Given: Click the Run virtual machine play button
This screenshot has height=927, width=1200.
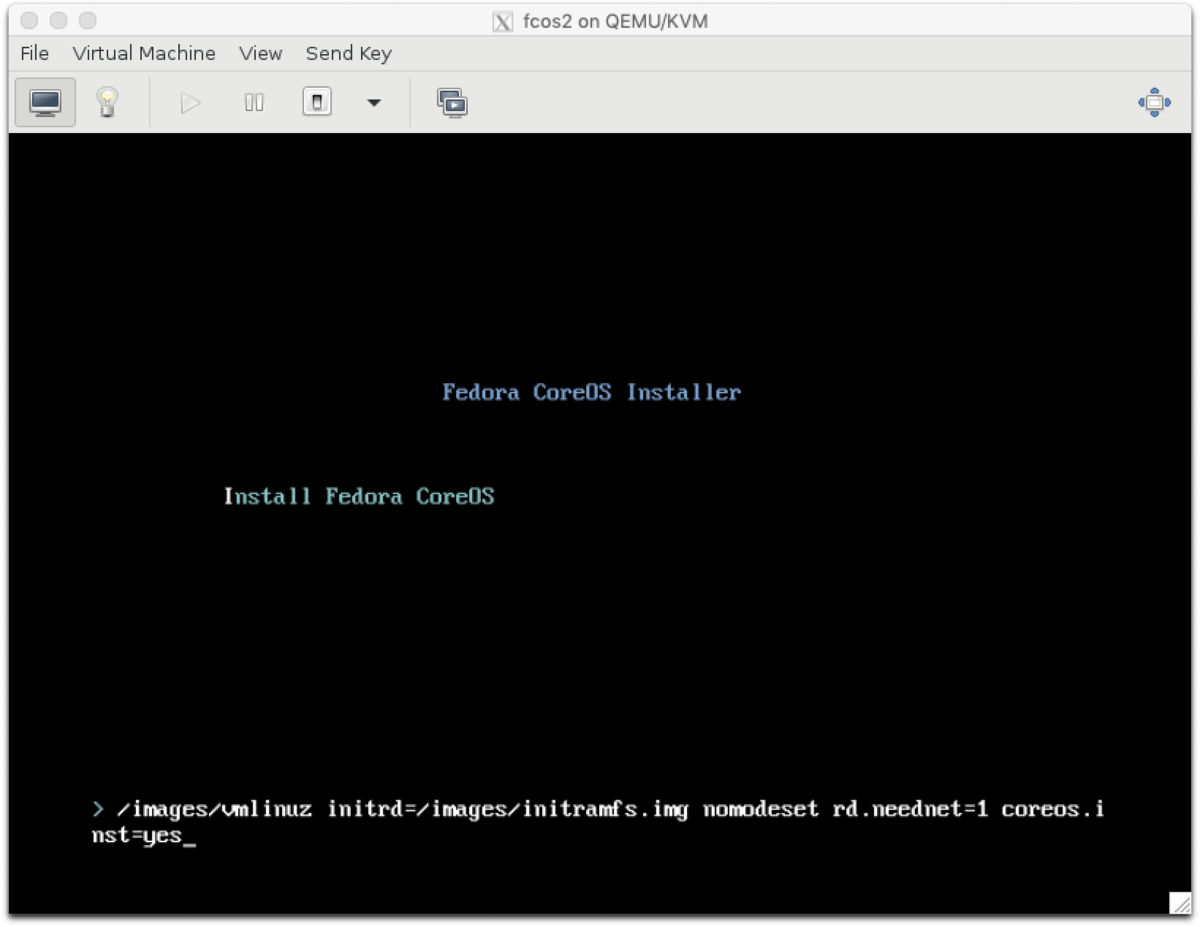Looking at the screenshot, I should (x=191, y=102).
